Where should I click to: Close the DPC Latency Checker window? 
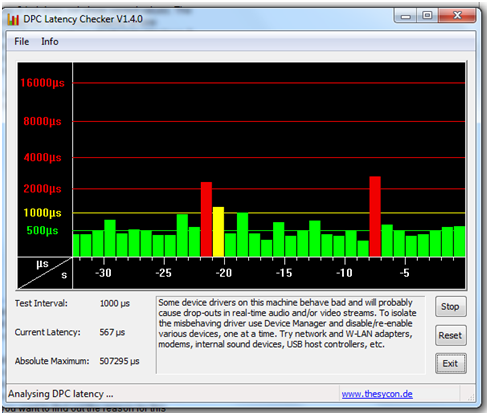(x=457, y=16)
